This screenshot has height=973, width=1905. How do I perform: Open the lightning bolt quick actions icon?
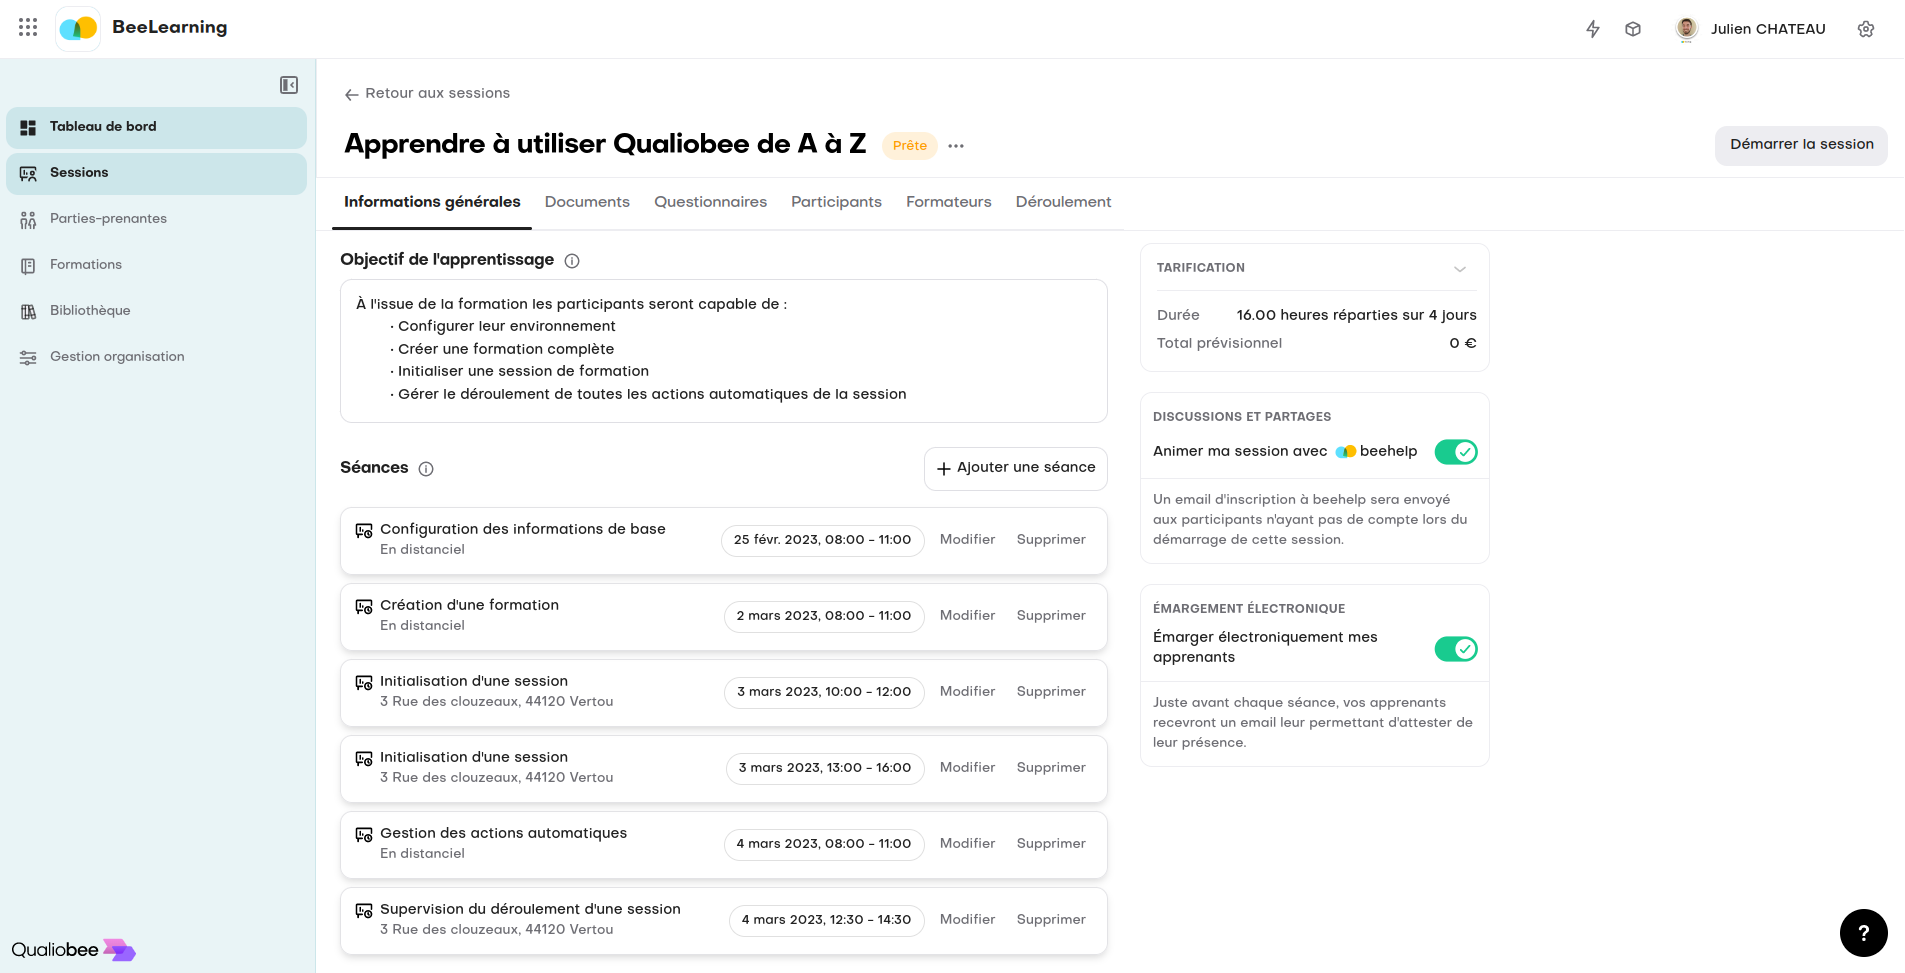tap(1593, 29)
